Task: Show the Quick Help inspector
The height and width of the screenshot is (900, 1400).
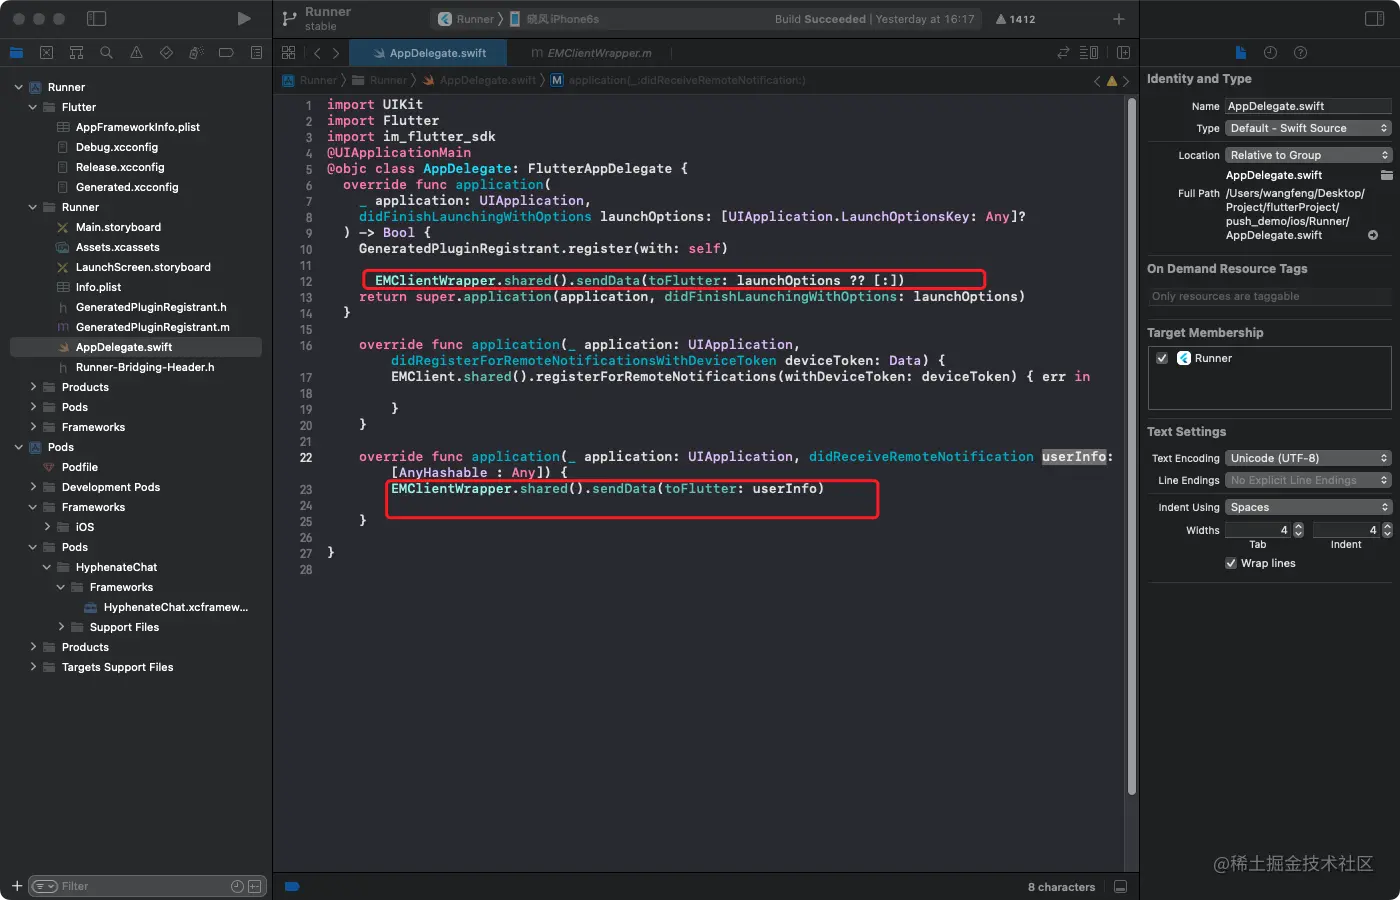Action: [x=1300, y=53]
